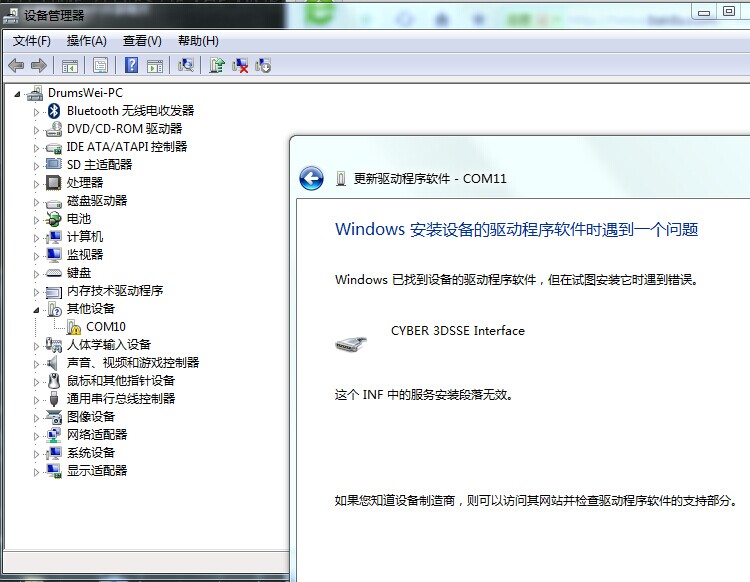Click the network adapter icon
750x582 pixels.
pyautogui.click(x=54, y=435)
